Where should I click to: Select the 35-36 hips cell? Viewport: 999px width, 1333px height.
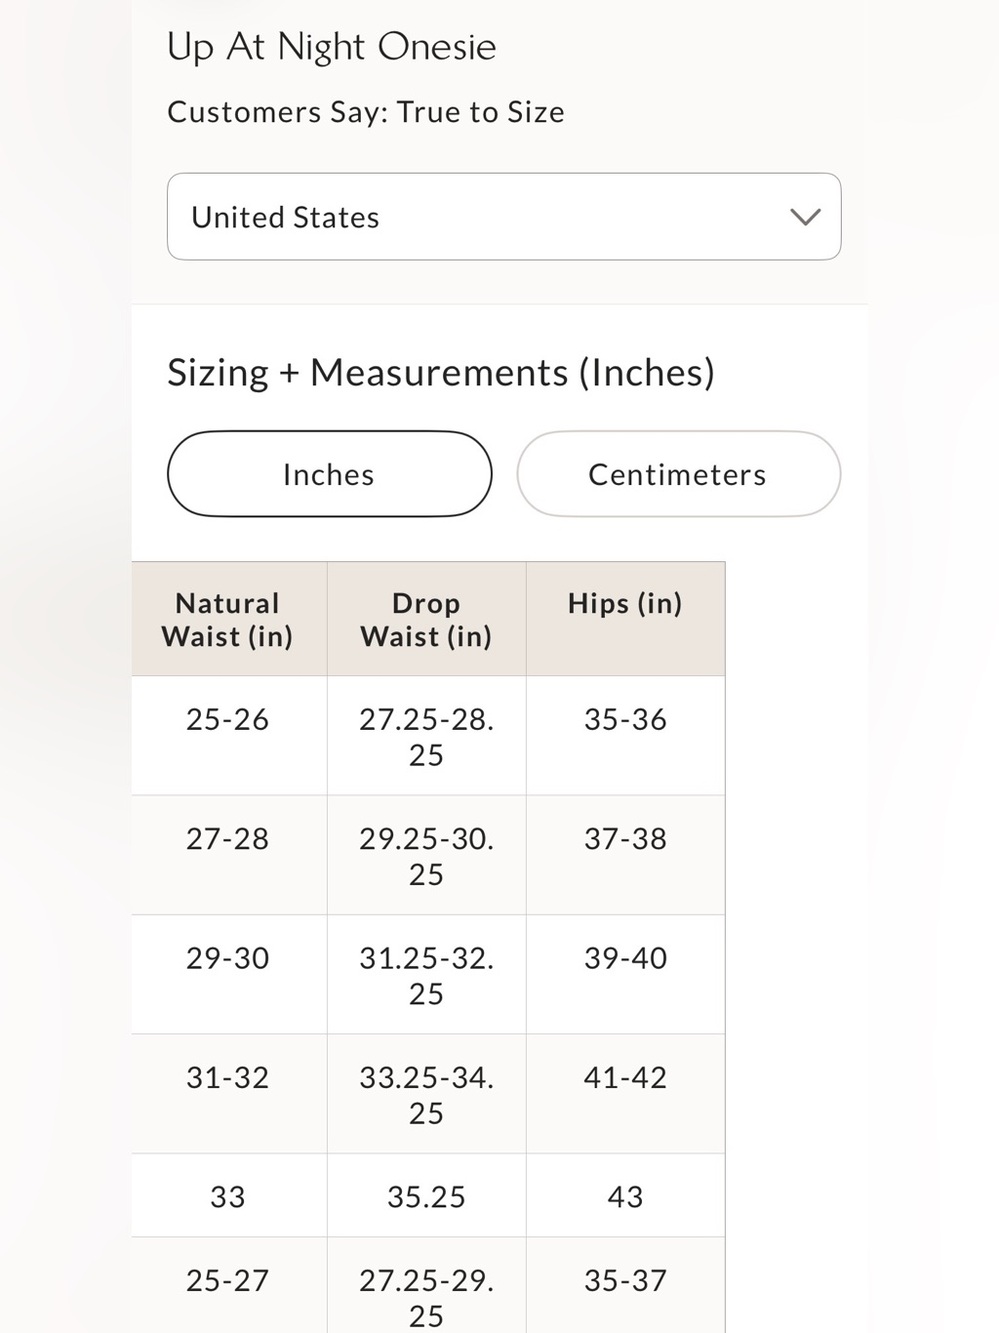(x=626, y=736)
